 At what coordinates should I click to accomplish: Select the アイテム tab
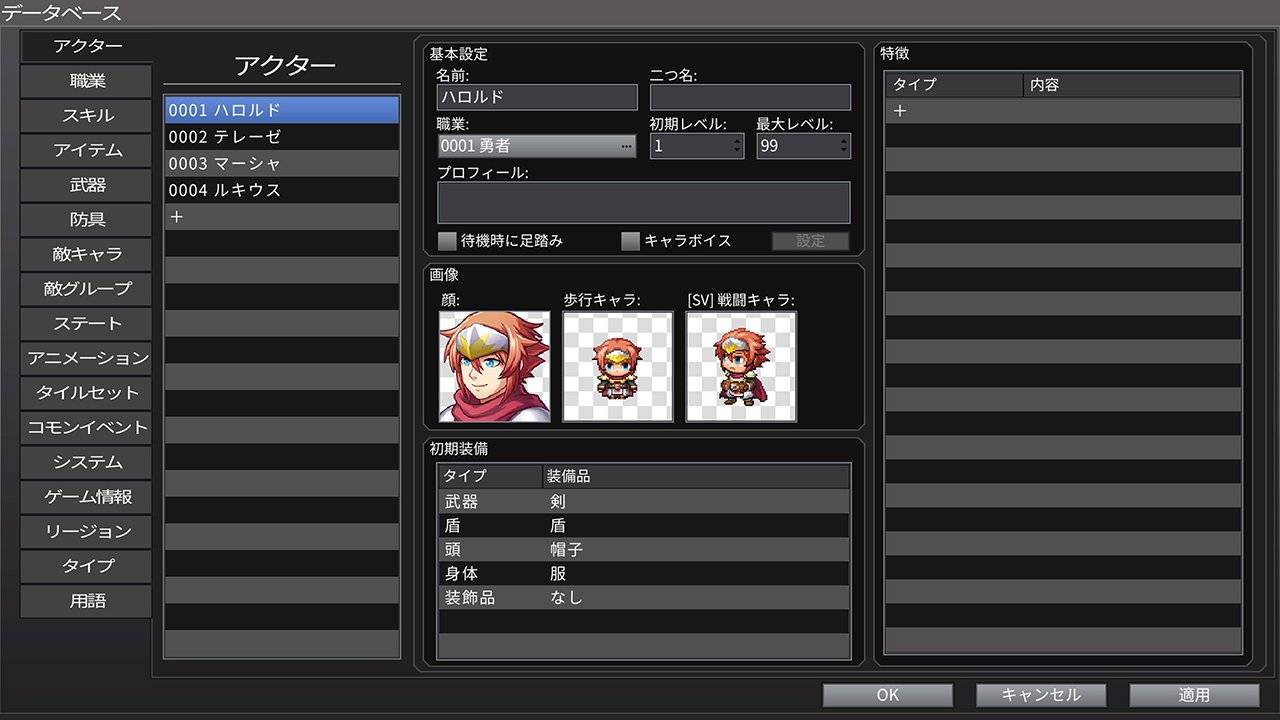pos(86,150)
